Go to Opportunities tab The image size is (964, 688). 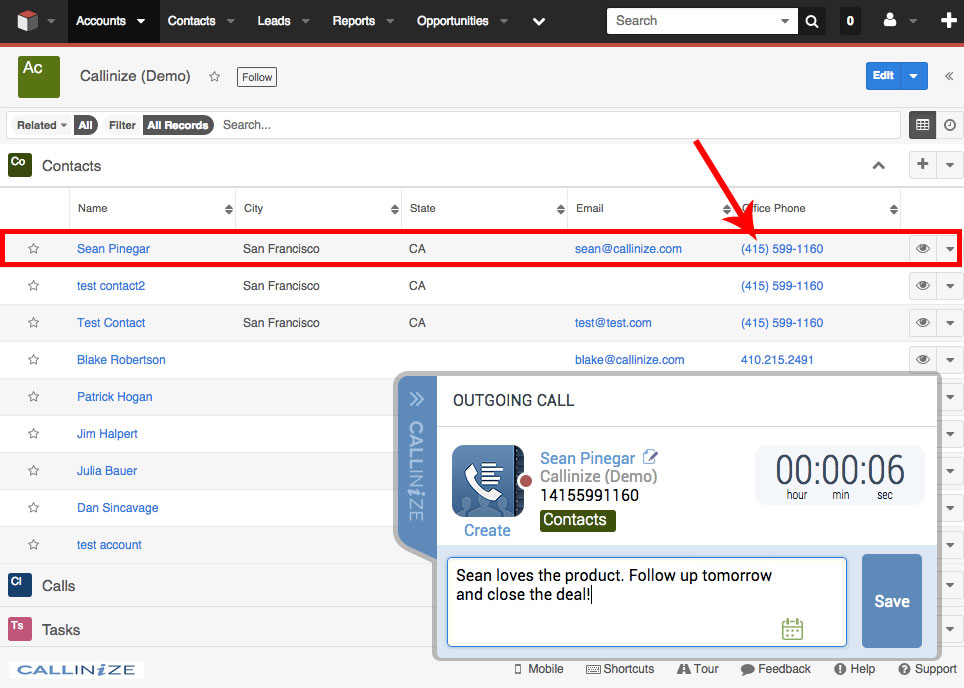pos(452,21)
